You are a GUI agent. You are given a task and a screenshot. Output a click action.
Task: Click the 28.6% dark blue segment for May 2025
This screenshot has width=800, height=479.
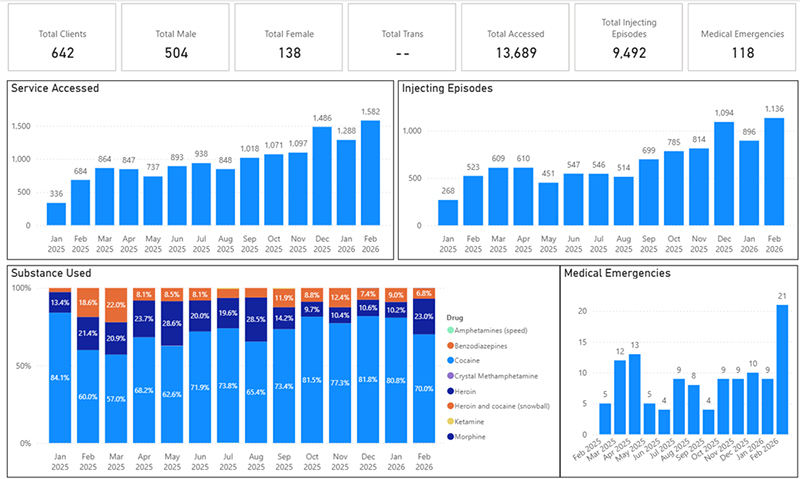(x=172, y=324)
